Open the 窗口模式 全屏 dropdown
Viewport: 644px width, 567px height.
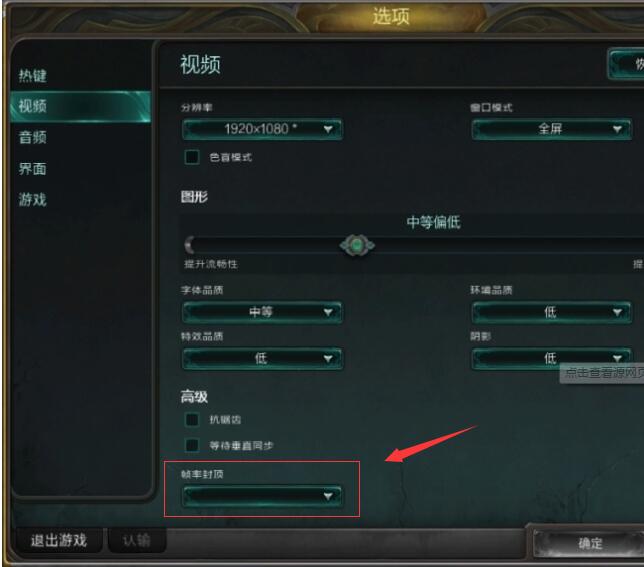pos(551,129)
